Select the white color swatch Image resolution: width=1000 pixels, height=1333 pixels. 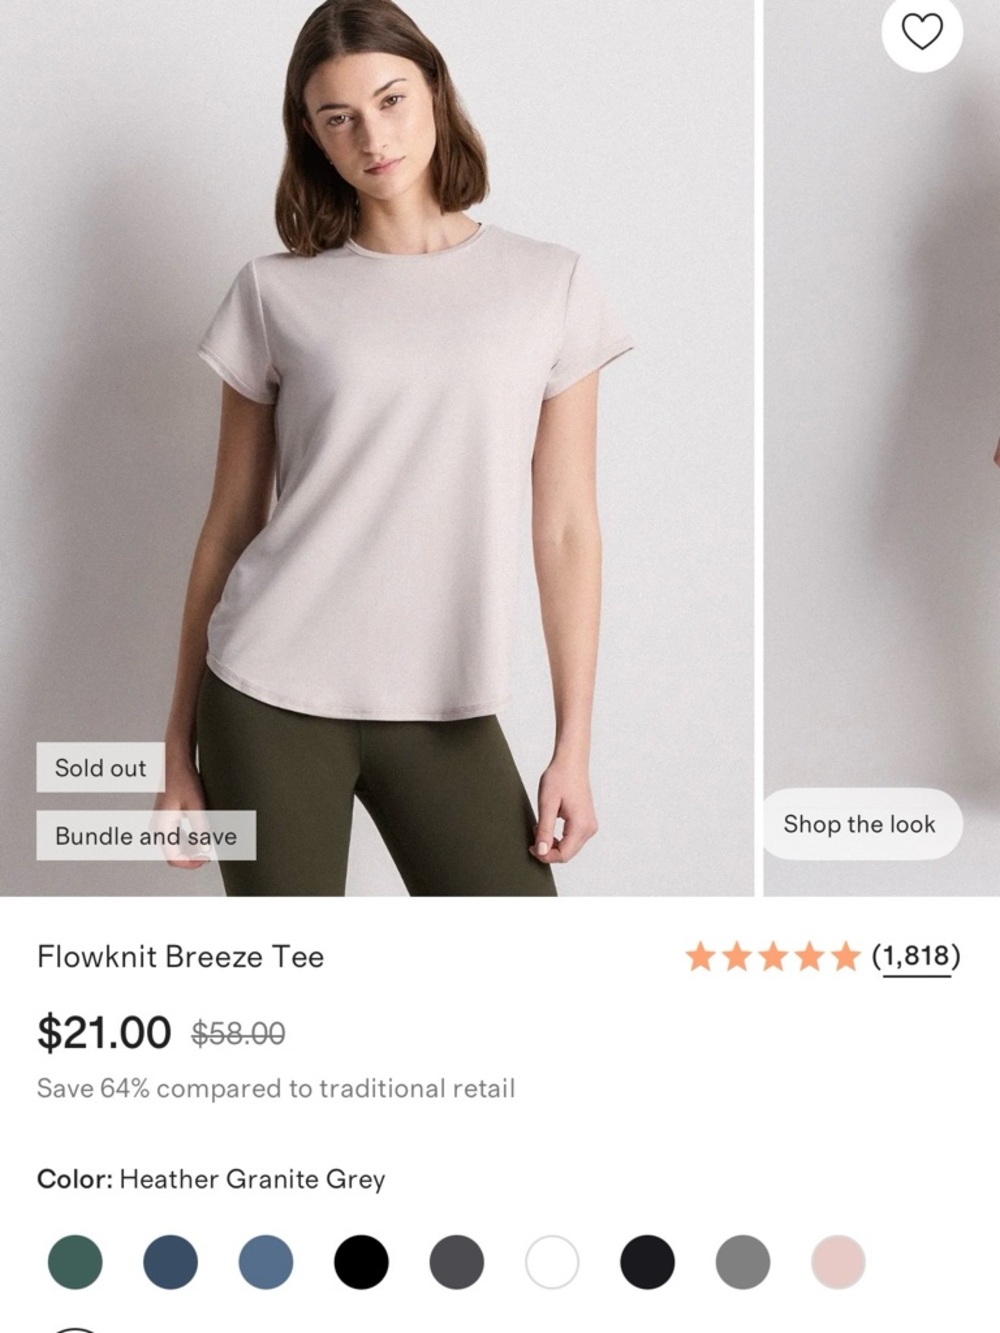[x=550, y=1260]
